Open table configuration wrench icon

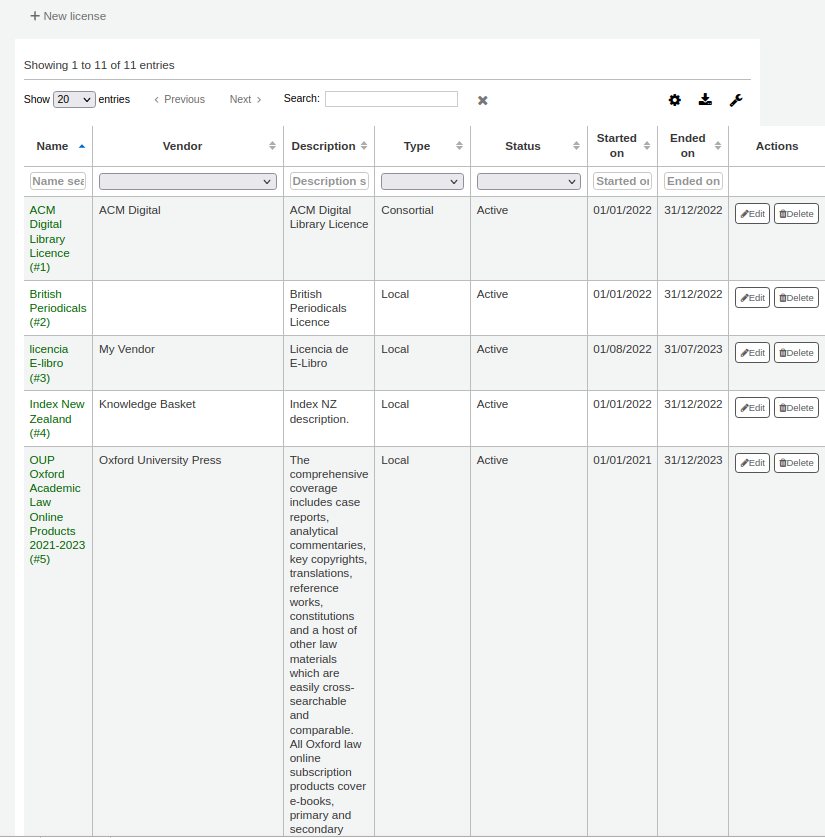(x=736, y=100)
